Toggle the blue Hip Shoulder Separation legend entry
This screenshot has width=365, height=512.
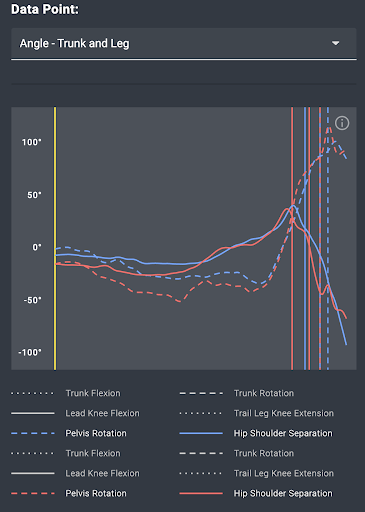tap(256, 433)
